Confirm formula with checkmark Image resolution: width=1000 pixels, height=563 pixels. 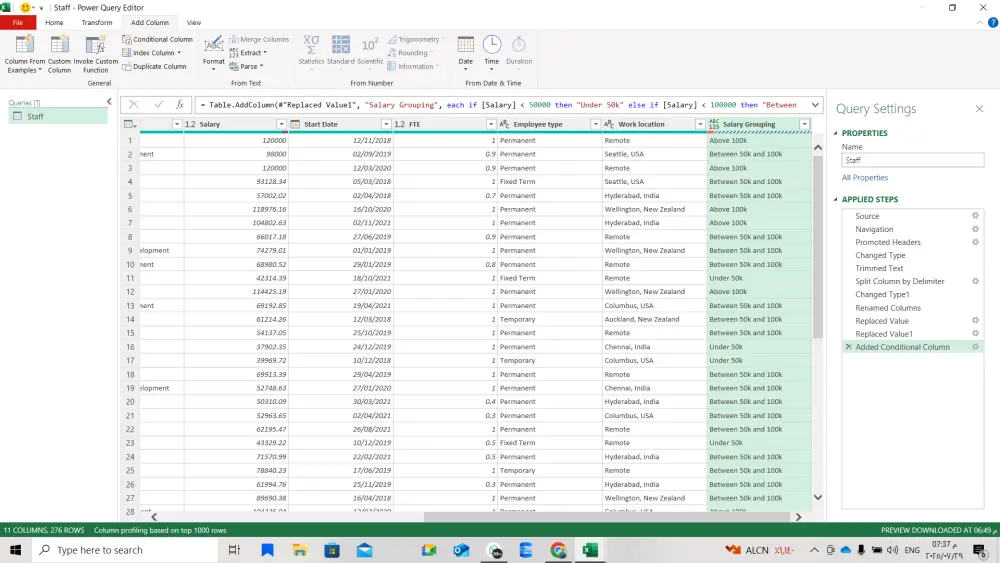[x=158, y=105]
